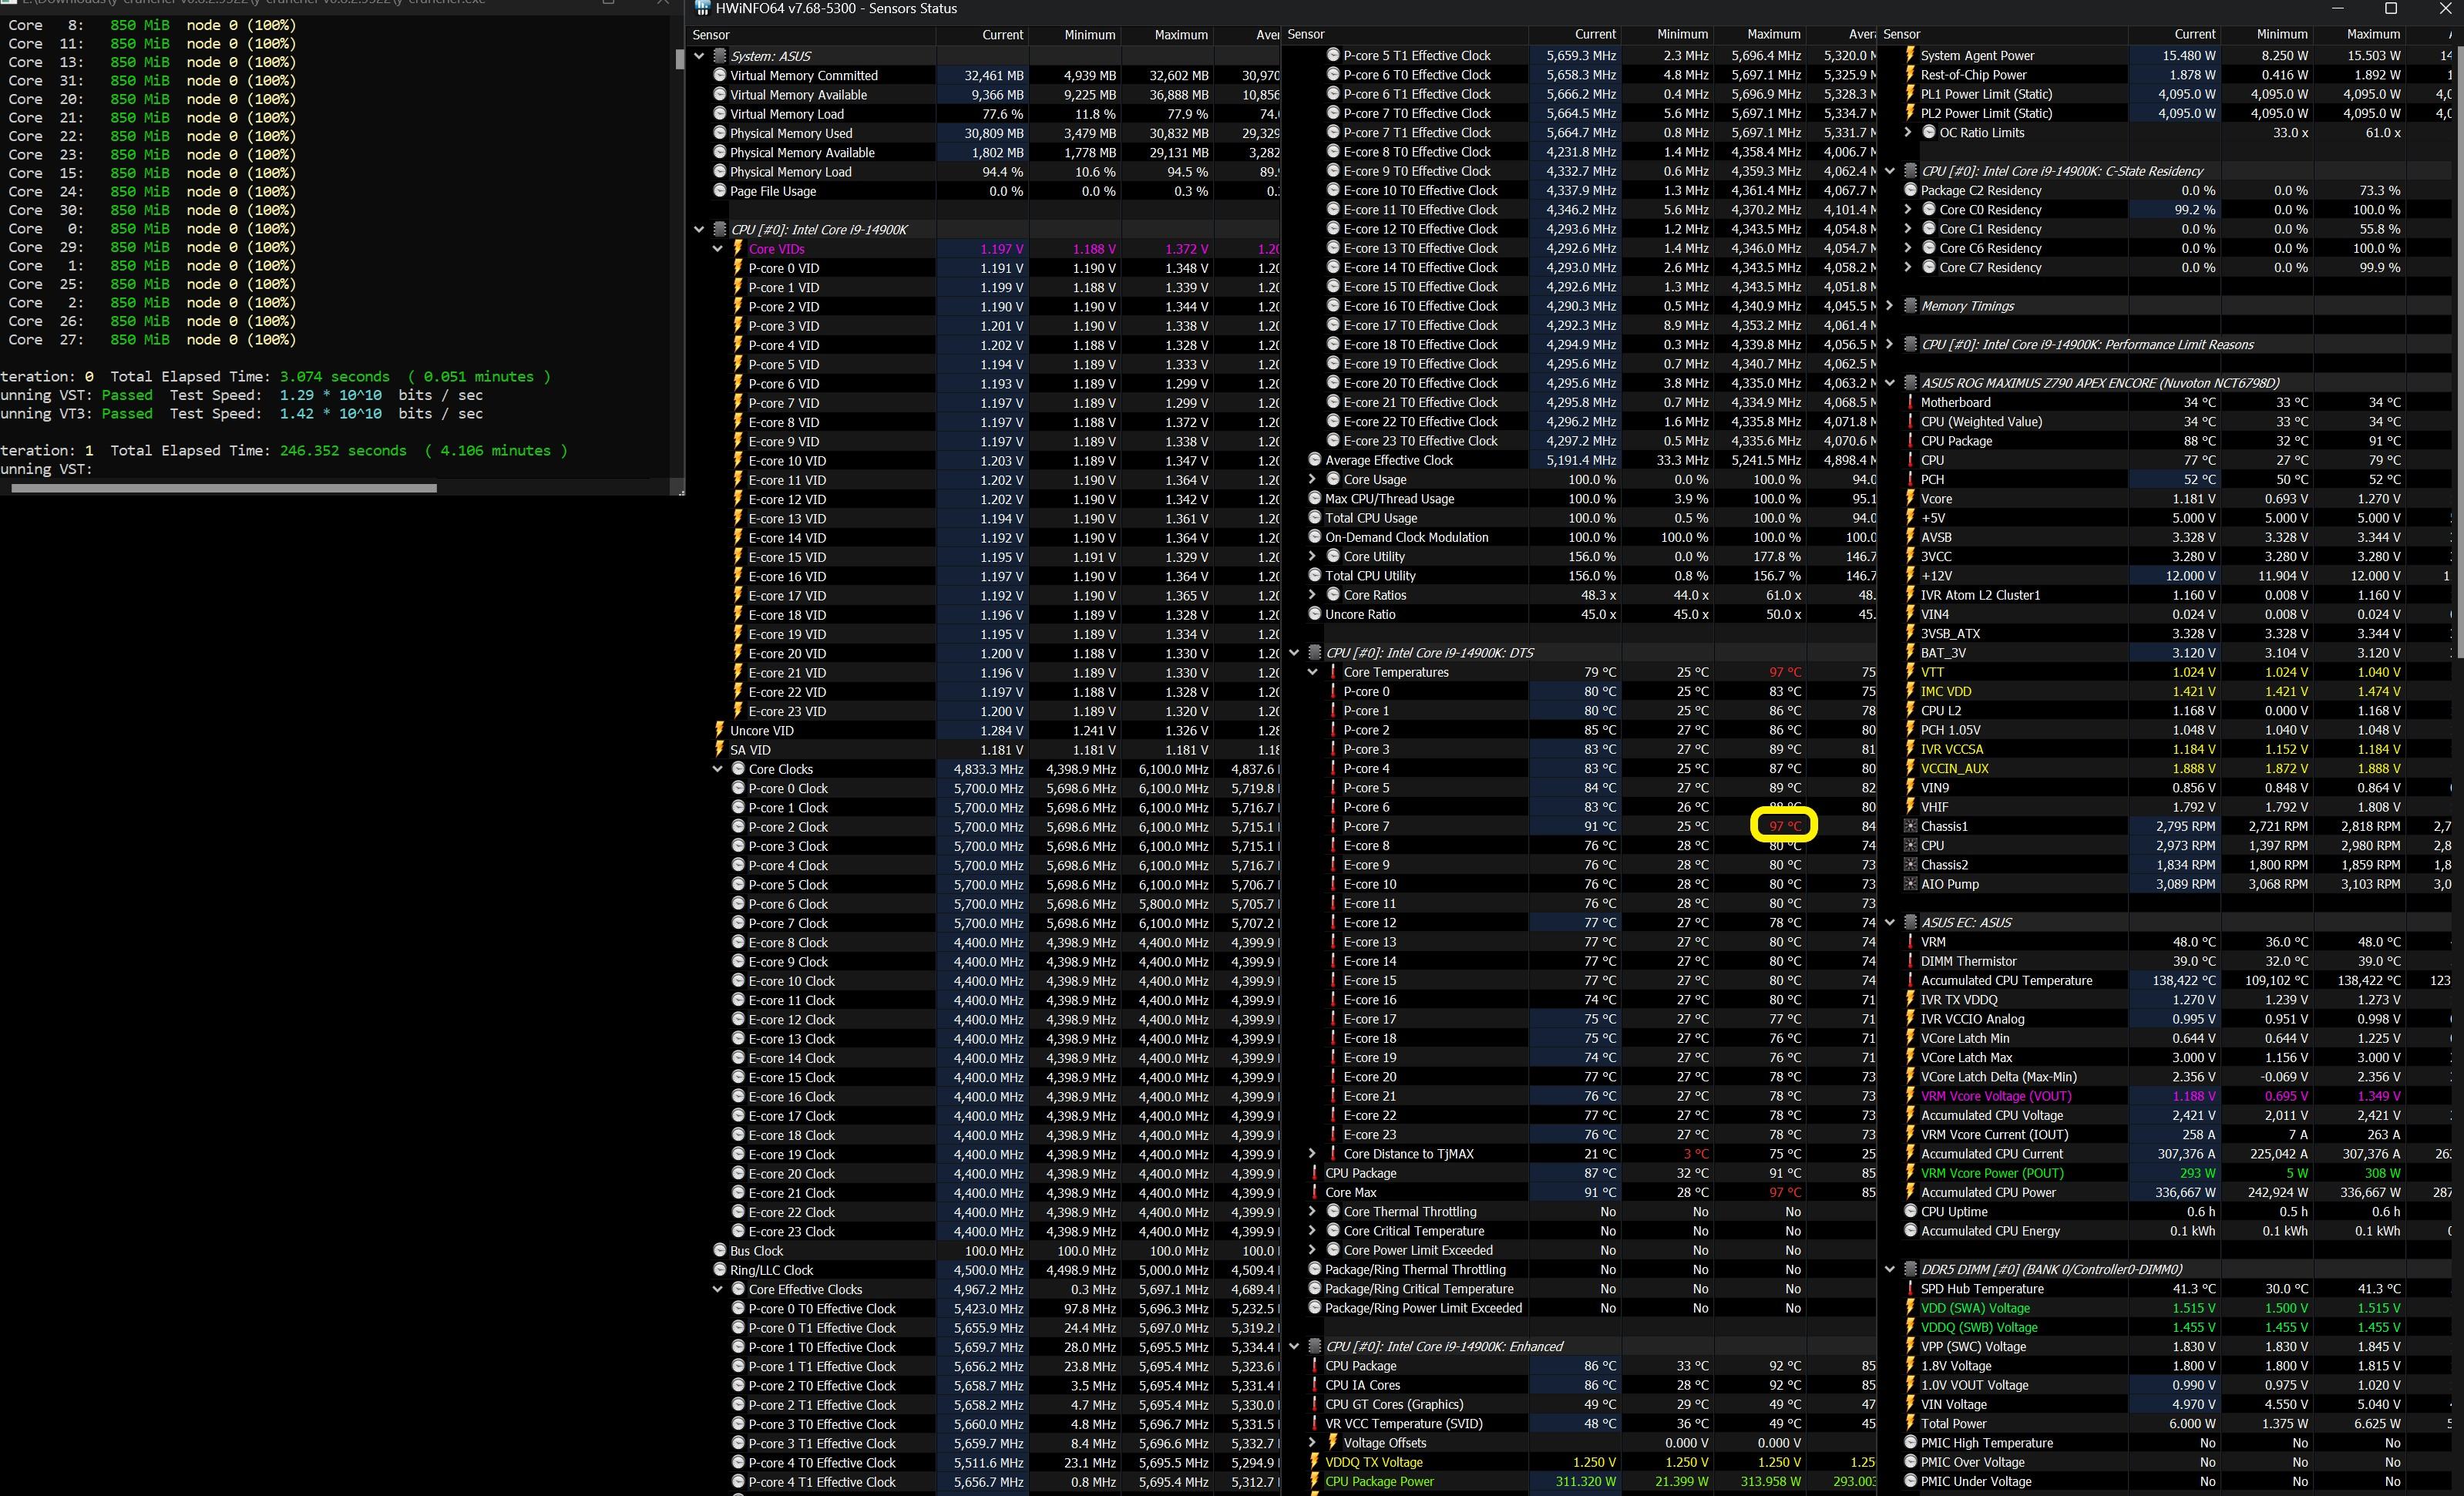Click the lightning icon next to Uncore VID
Screen dimensions: 2464x1496
[x=718, y=731]
